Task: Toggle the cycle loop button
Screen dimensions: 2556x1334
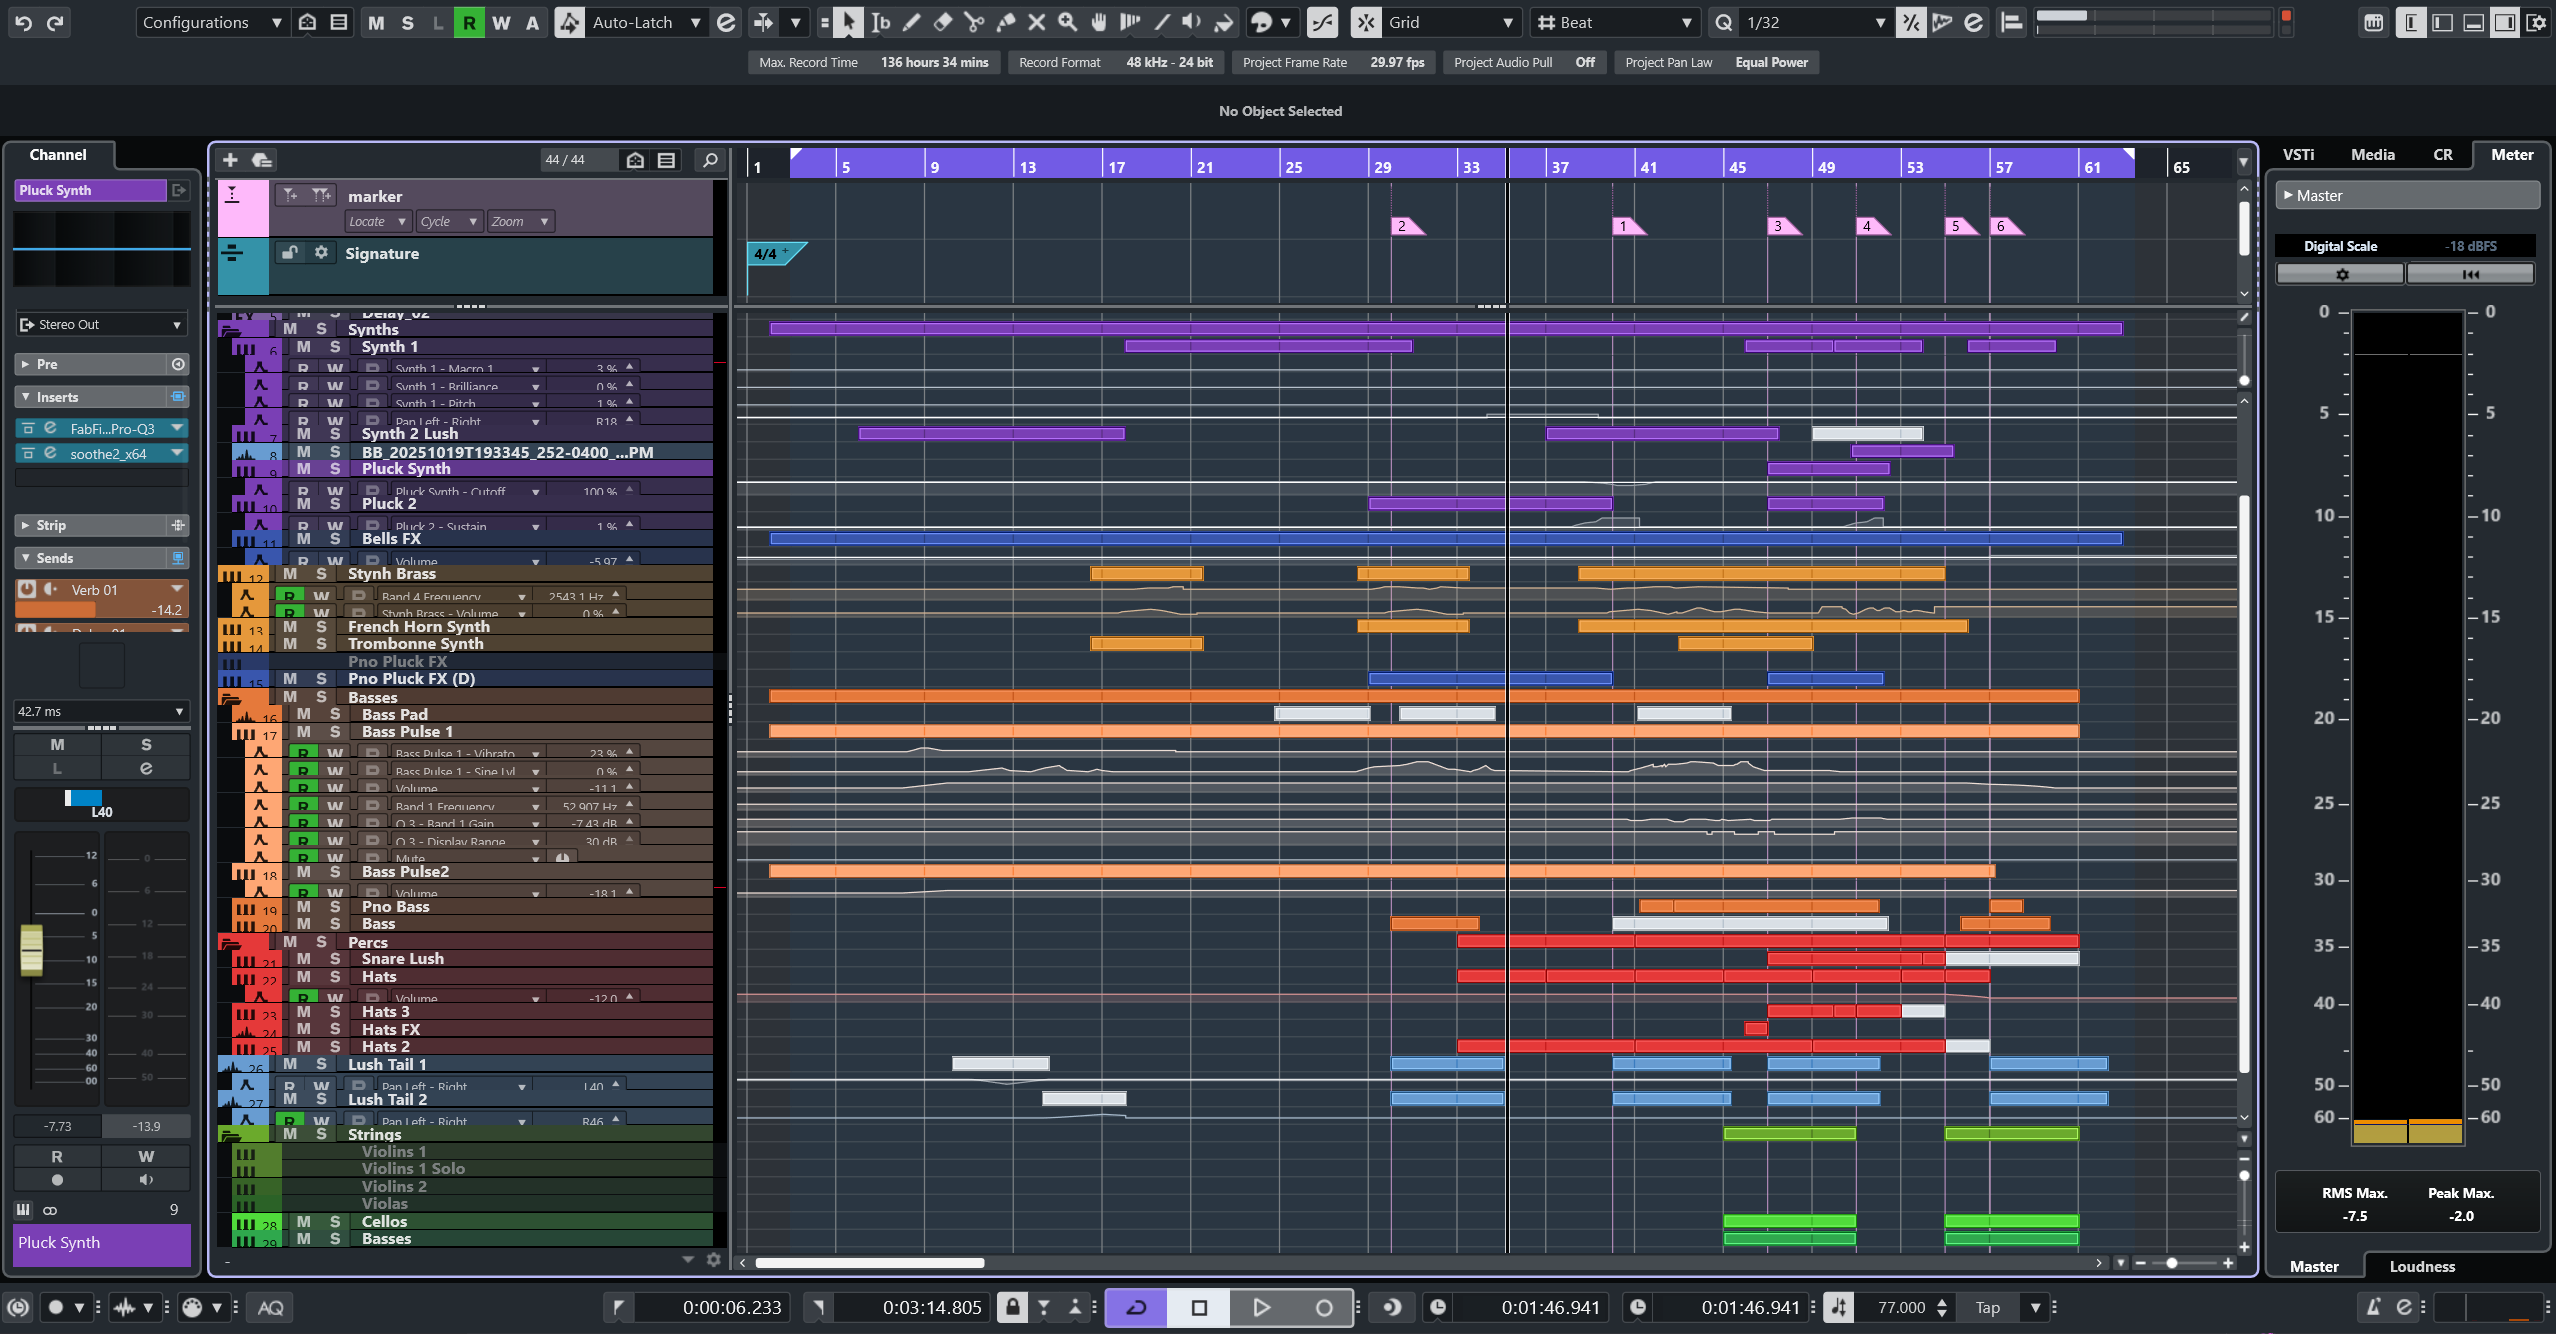Action: (1136, 1307)
